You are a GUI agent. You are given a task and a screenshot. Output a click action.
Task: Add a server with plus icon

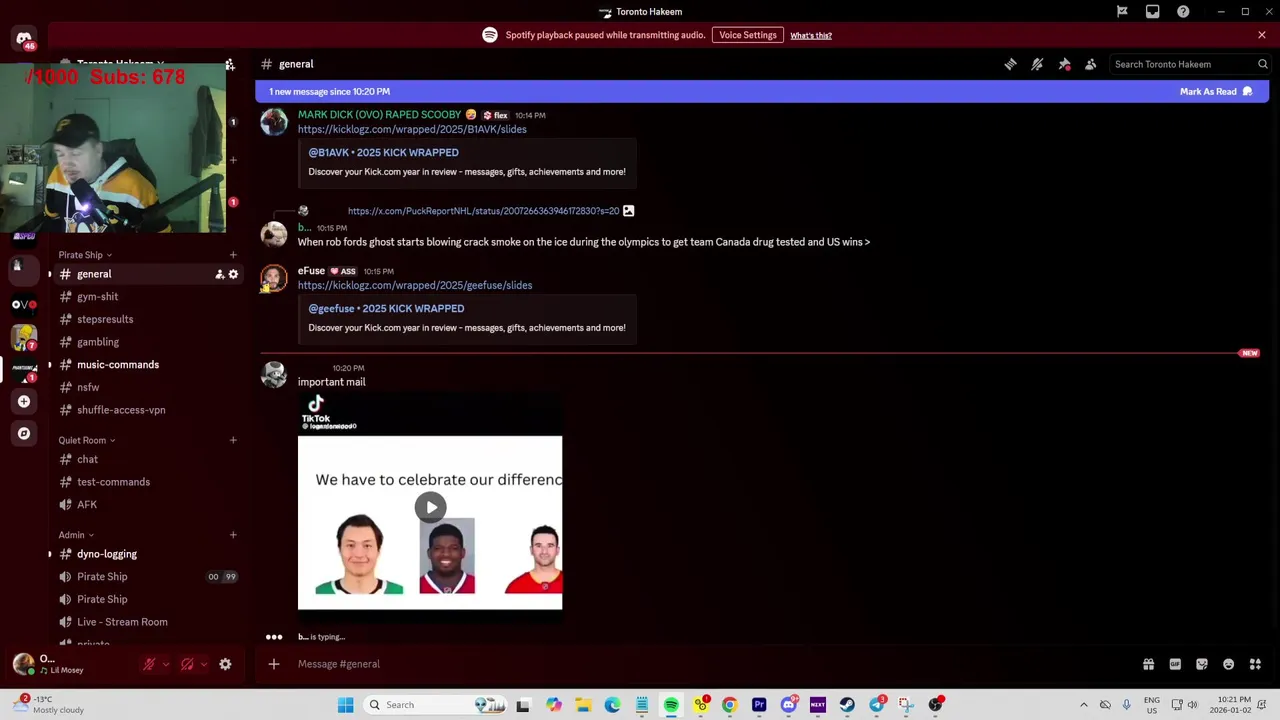(x=24, y=401)
